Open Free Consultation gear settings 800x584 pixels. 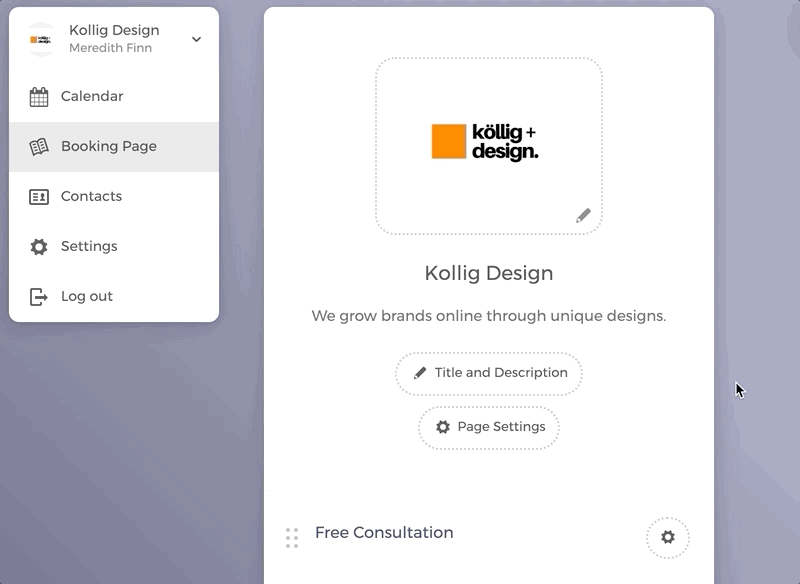668,537
